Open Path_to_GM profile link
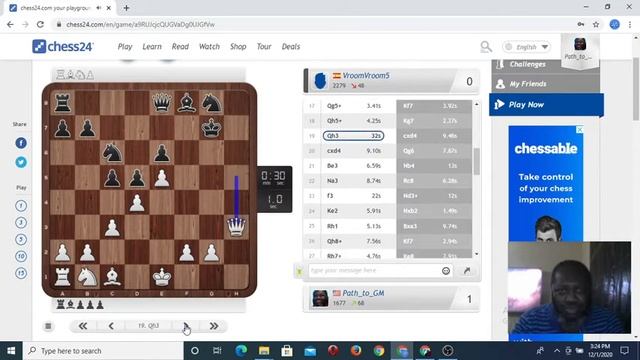 [x=363, y=293]
